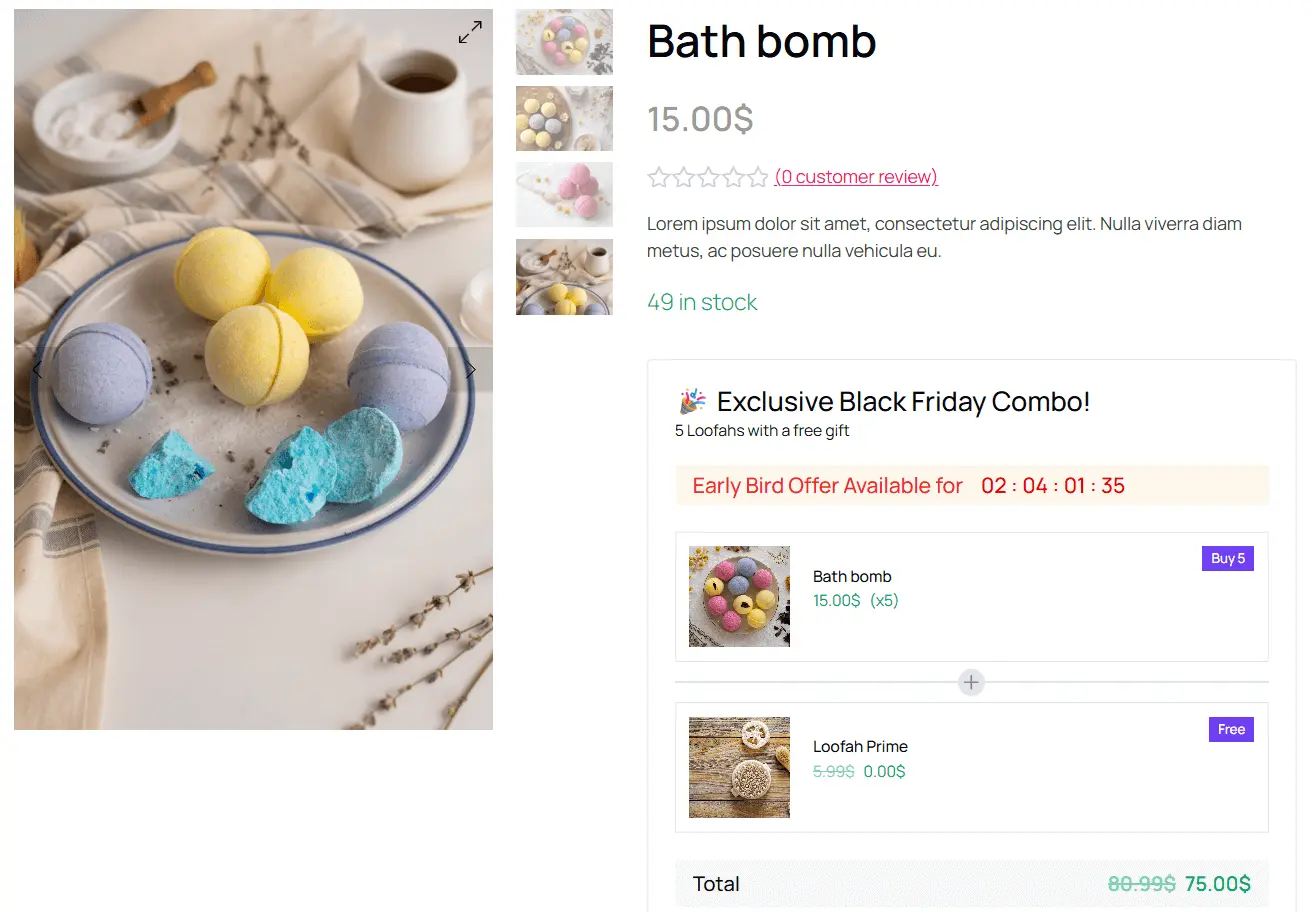Expand the Loofah Prime combo item details
Image resolution: width=1312 pixels, height=912 pixels.
tap(971, 767)
